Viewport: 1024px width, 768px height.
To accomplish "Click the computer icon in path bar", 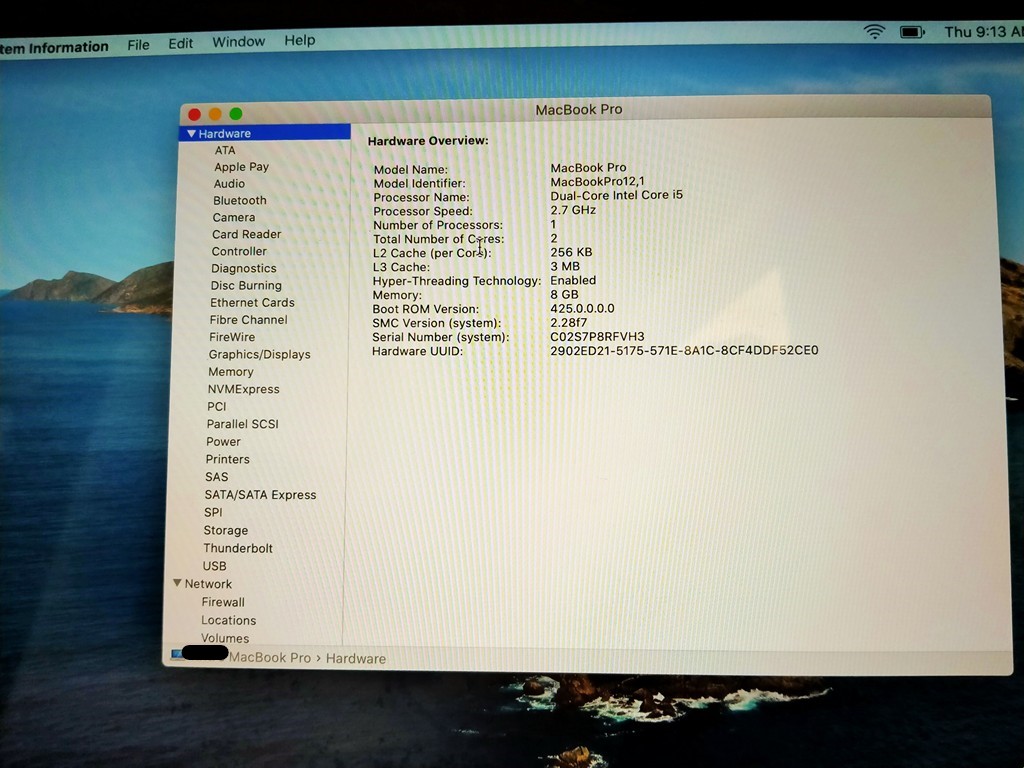I will (177, 654).
